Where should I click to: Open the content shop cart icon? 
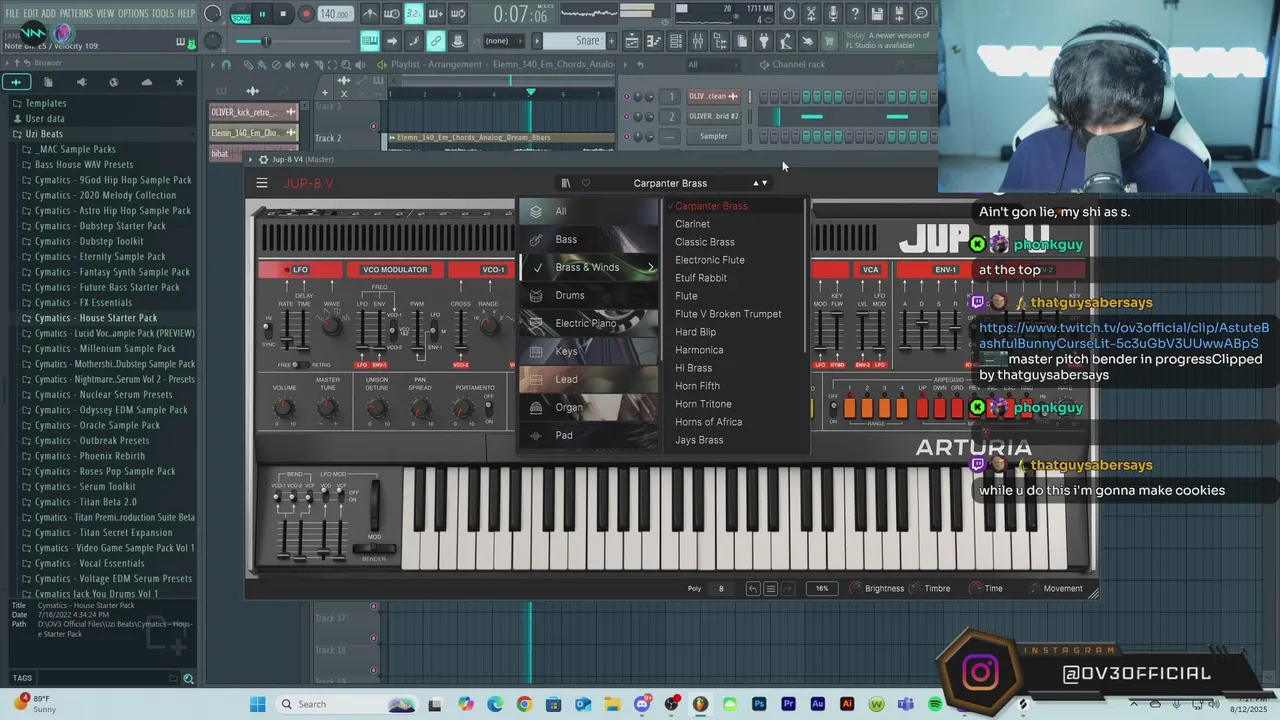828,41
